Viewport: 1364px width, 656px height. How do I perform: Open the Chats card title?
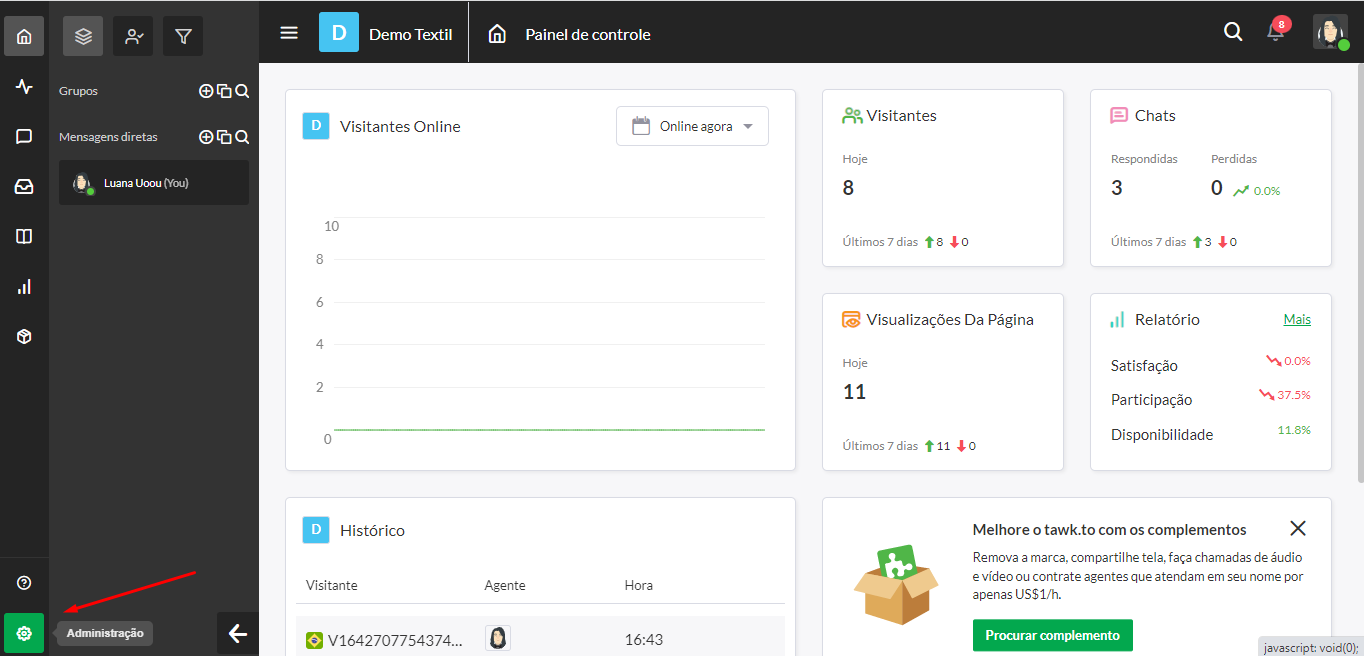coord(1155,116)
